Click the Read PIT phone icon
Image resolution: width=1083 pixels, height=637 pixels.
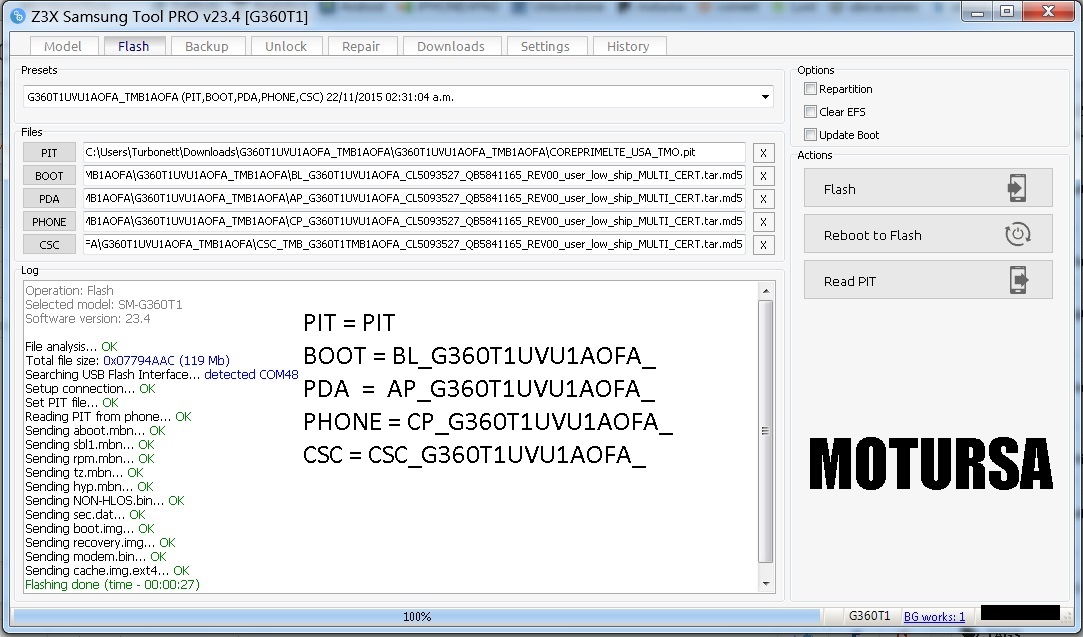pyautogui.click(x=1018, y=280)
